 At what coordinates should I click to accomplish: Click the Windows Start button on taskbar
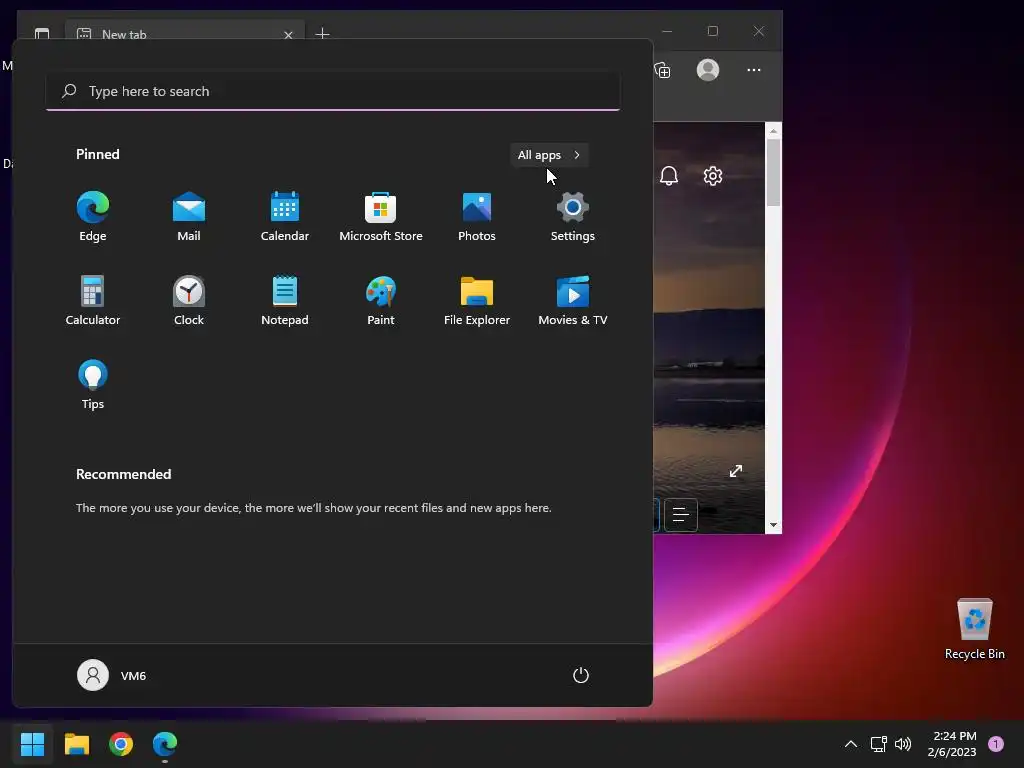point(32,744)
